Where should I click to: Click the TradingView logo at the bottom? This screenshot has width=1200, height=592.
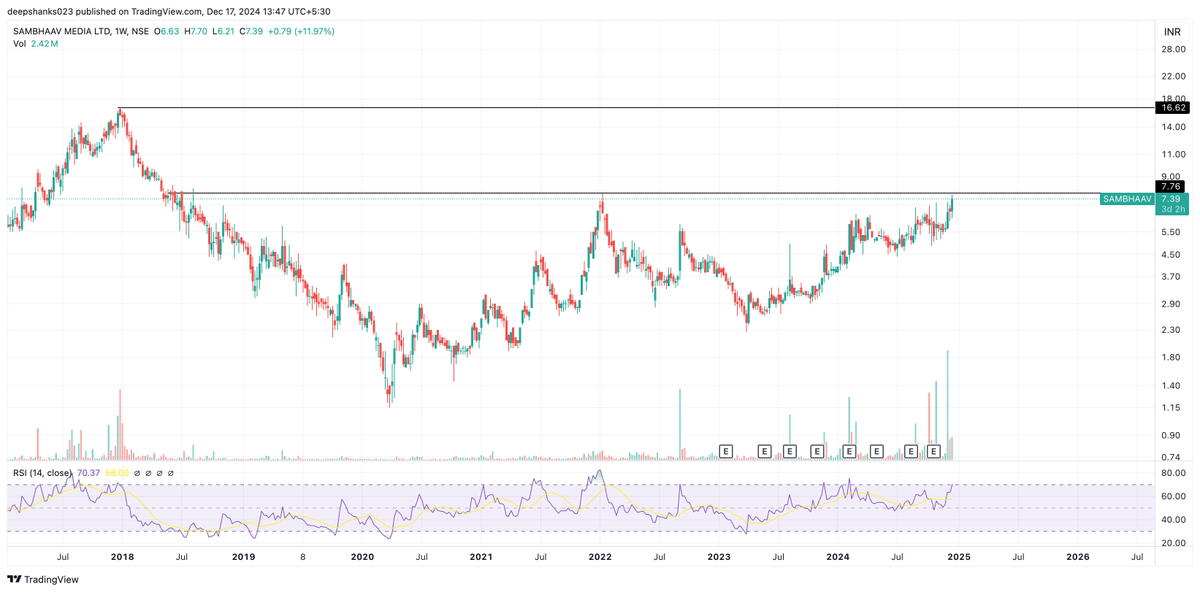point(43,579)
